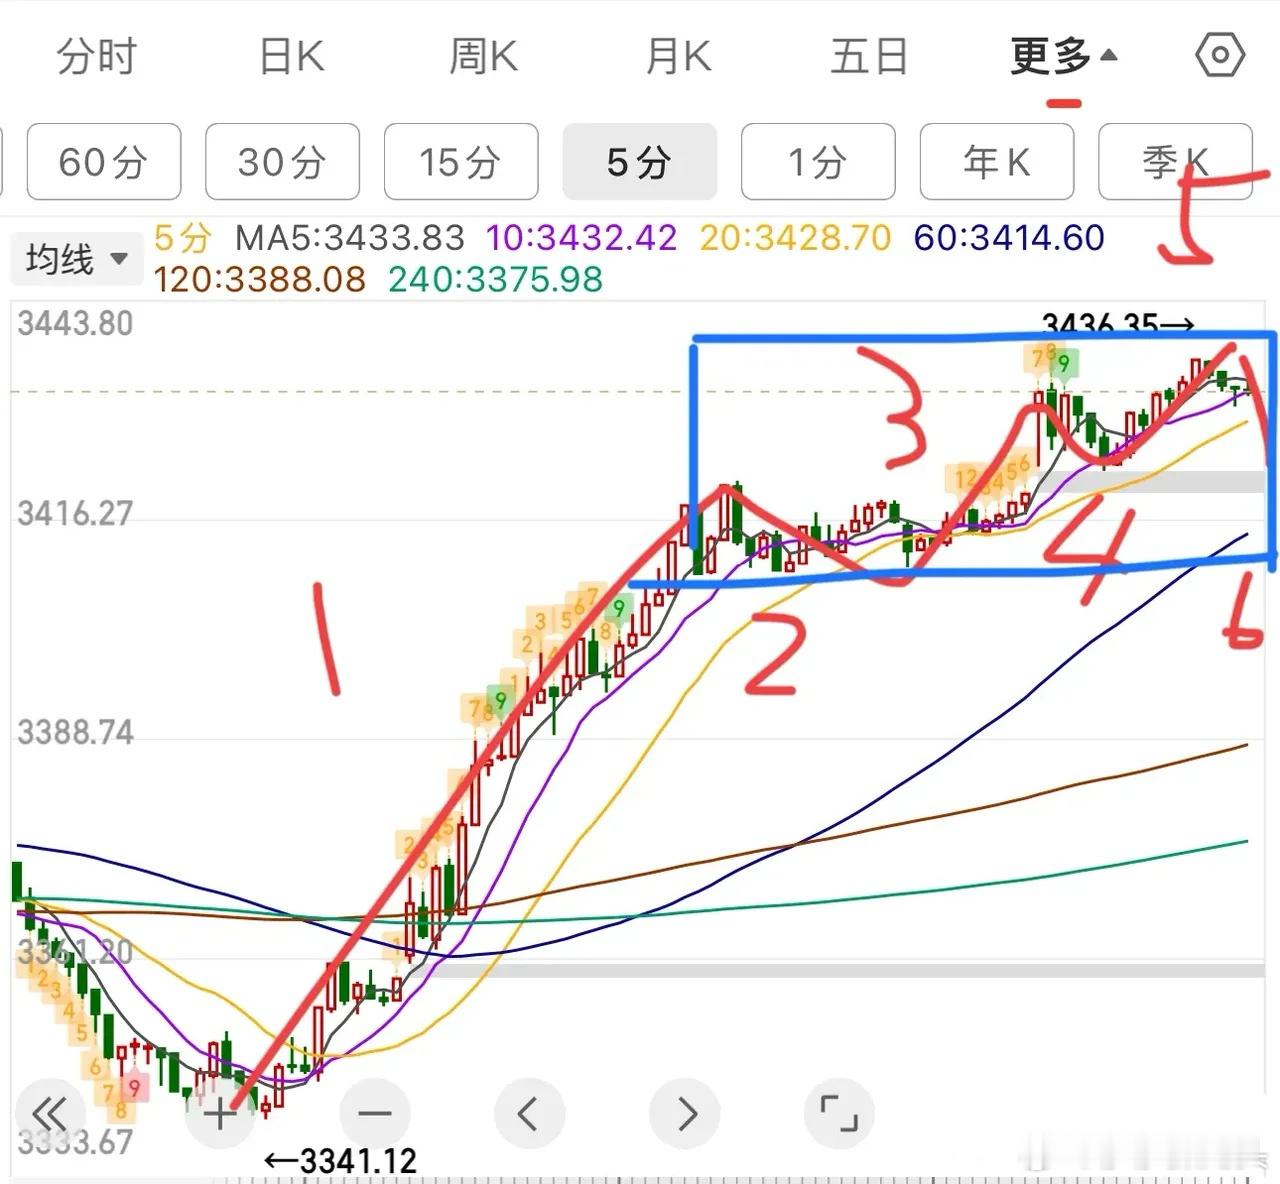Screen dimensions: 1280x1184
Task: Click the 3388.74 price axis label
Action: pyautogui.click(x=75, y=733)
